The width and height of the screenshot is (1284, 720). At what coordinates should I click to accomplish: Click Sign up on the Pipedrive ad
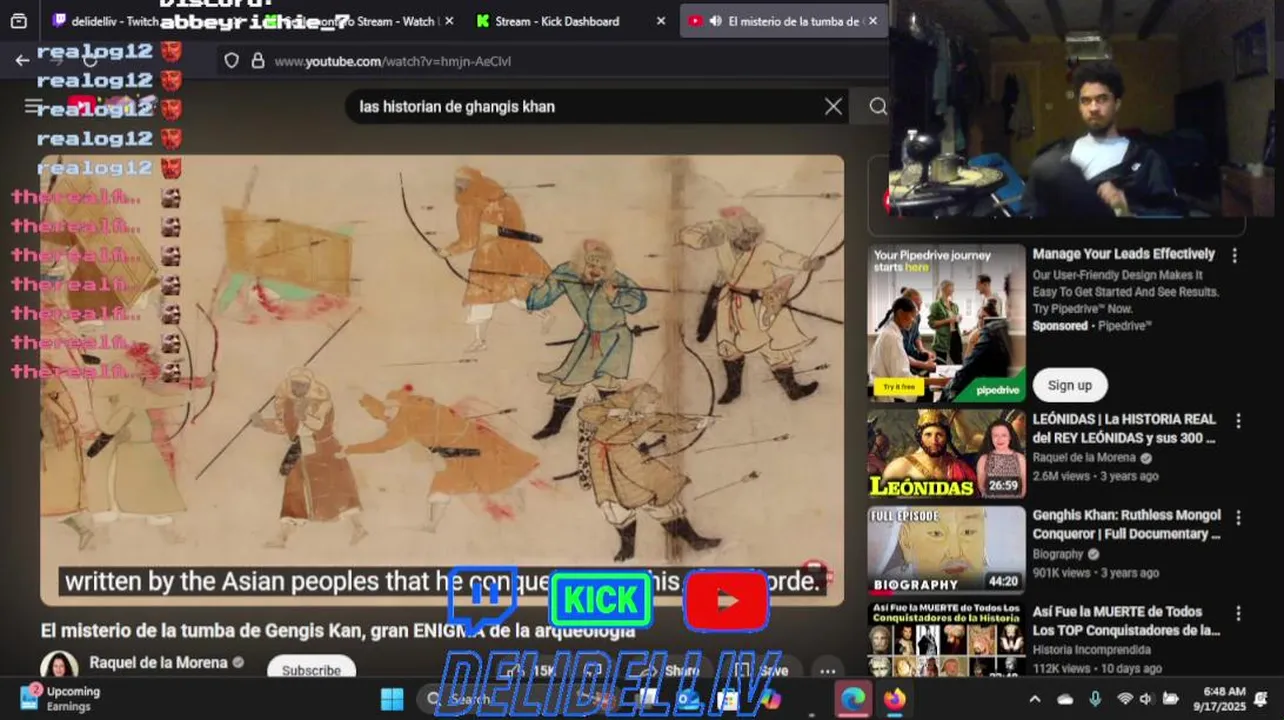click(1069, 385)
